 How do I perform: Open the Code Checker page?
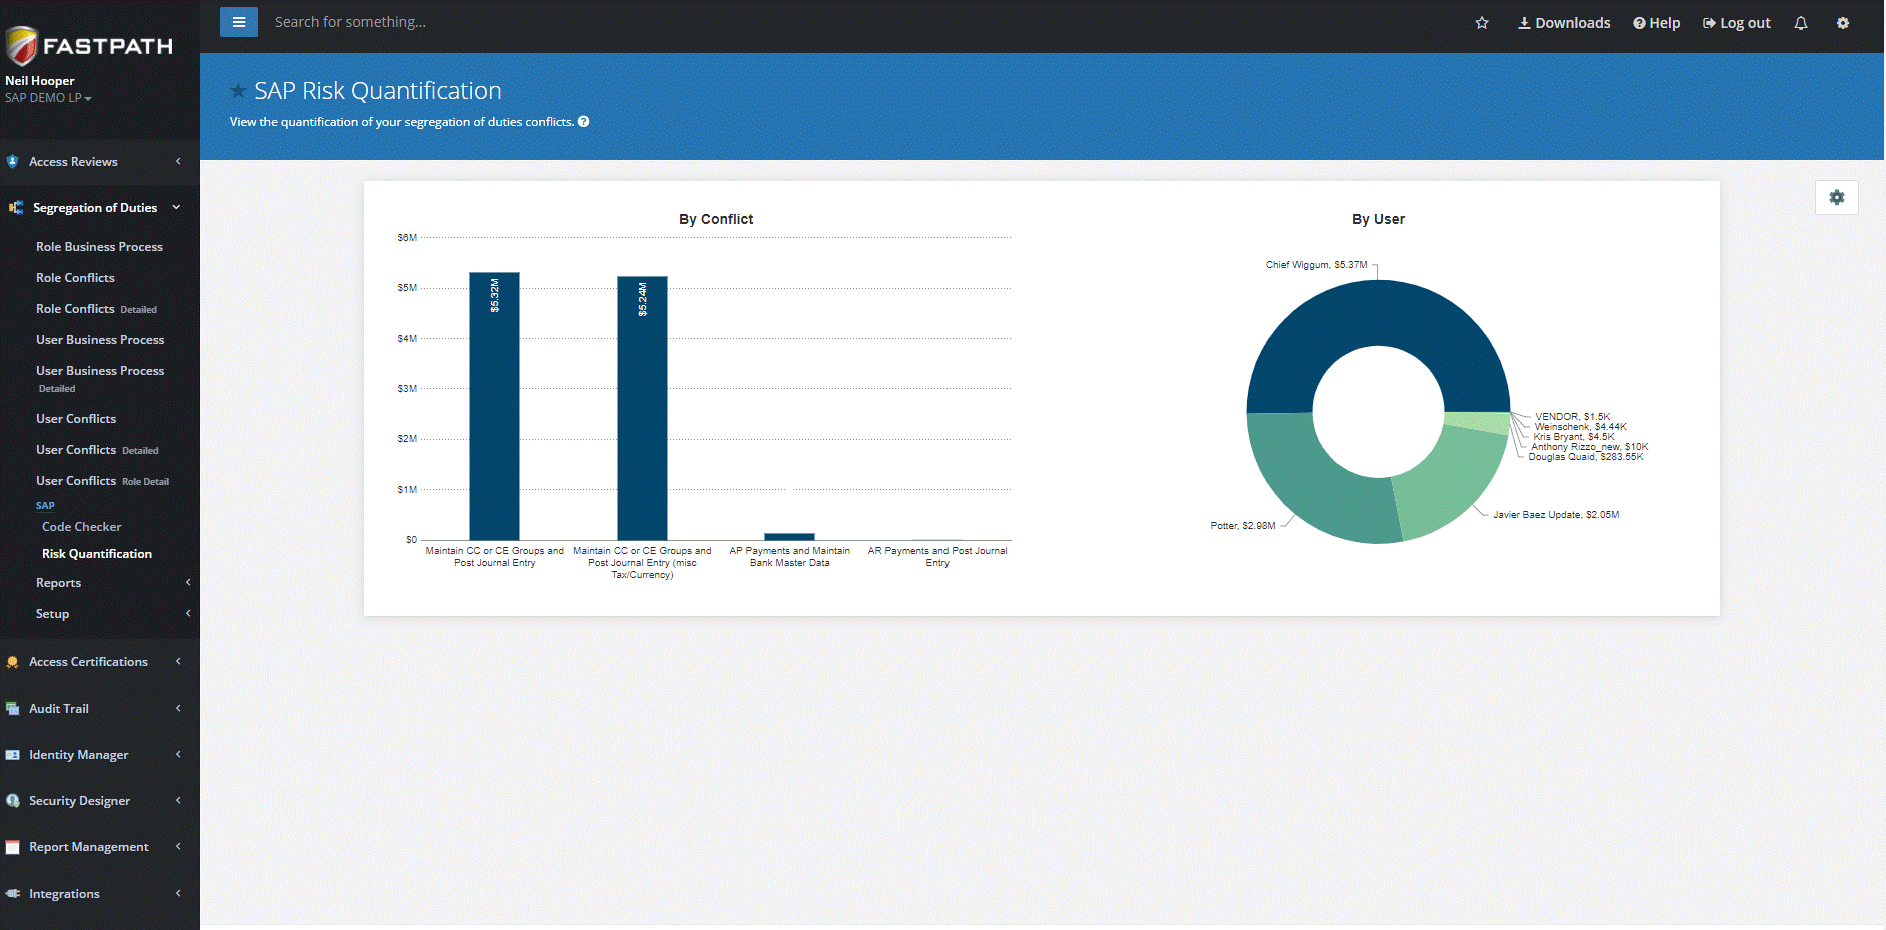(82, 526)
